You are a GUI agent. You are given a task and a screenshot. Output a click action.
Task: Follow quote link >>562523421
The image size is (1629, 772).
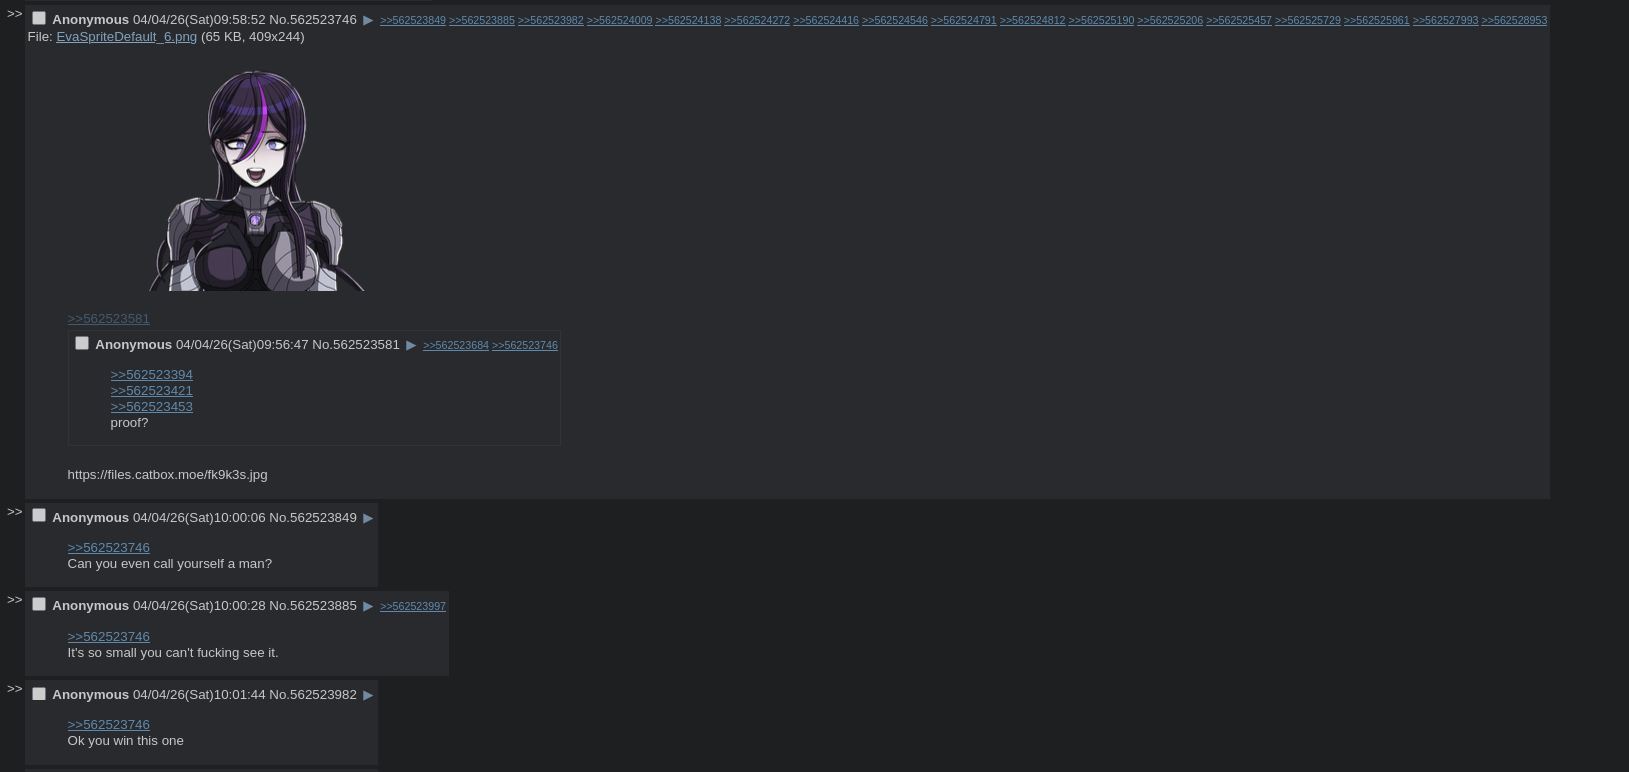[151, 390]
